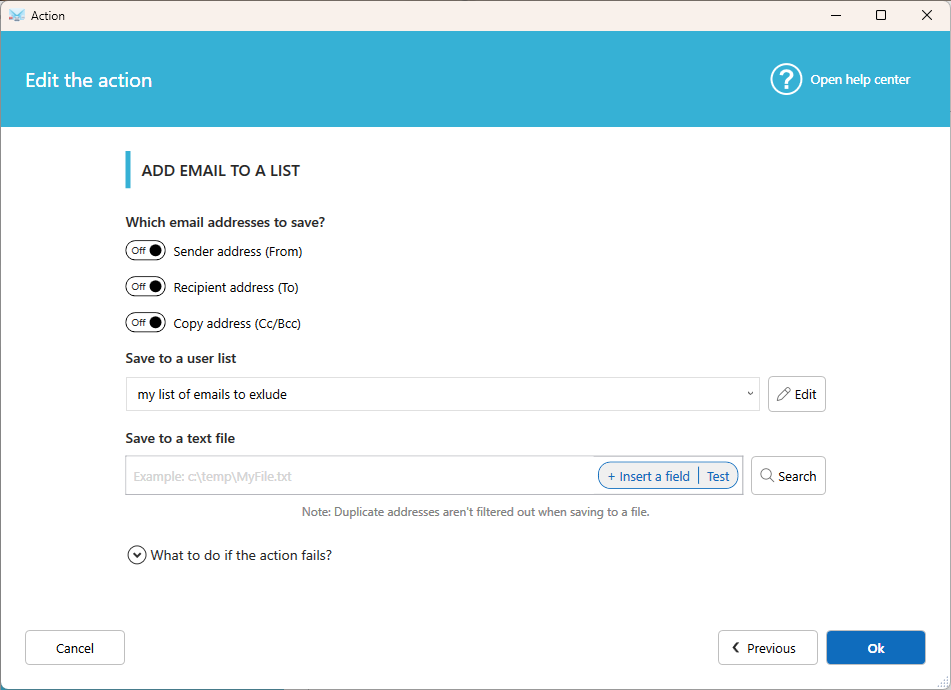The image size is (951, 690).
Task: Click the window resize grip corner
Action: 943,683
